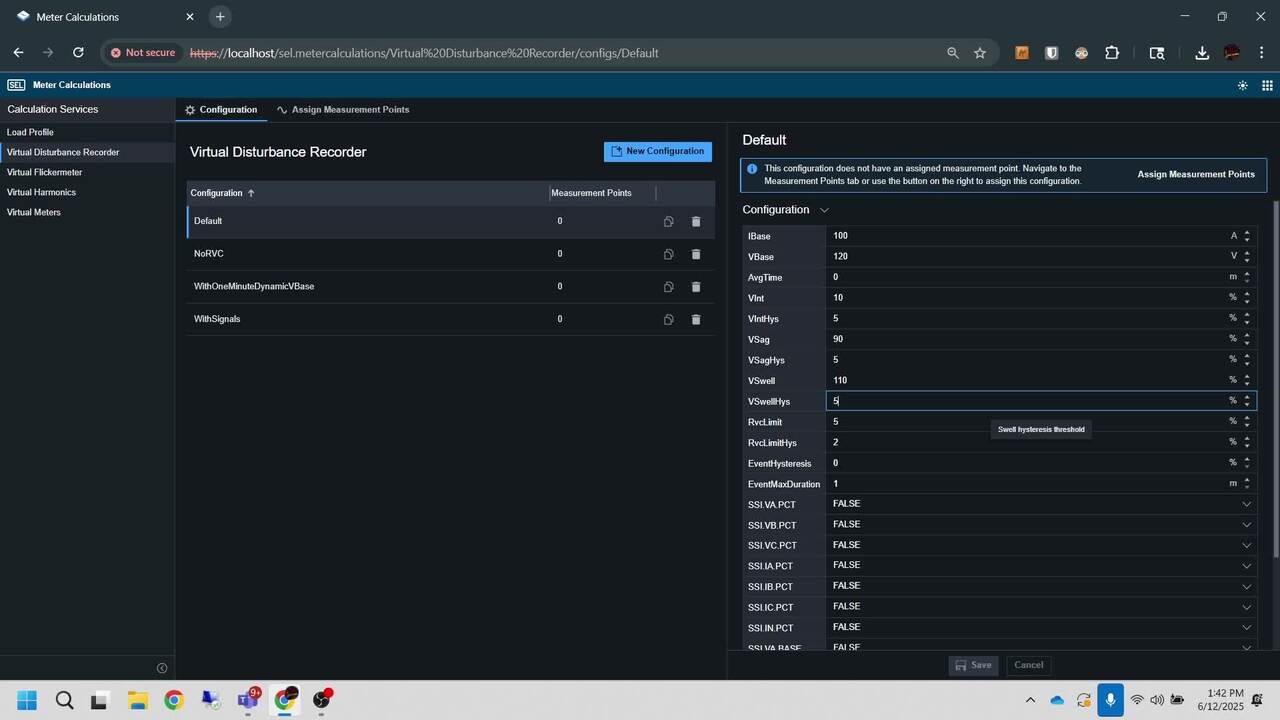Image resolution: width=1280 pixels, height=720 pixels.
Task: Collapse the Configuration section chevron
Action: [824, 210]
